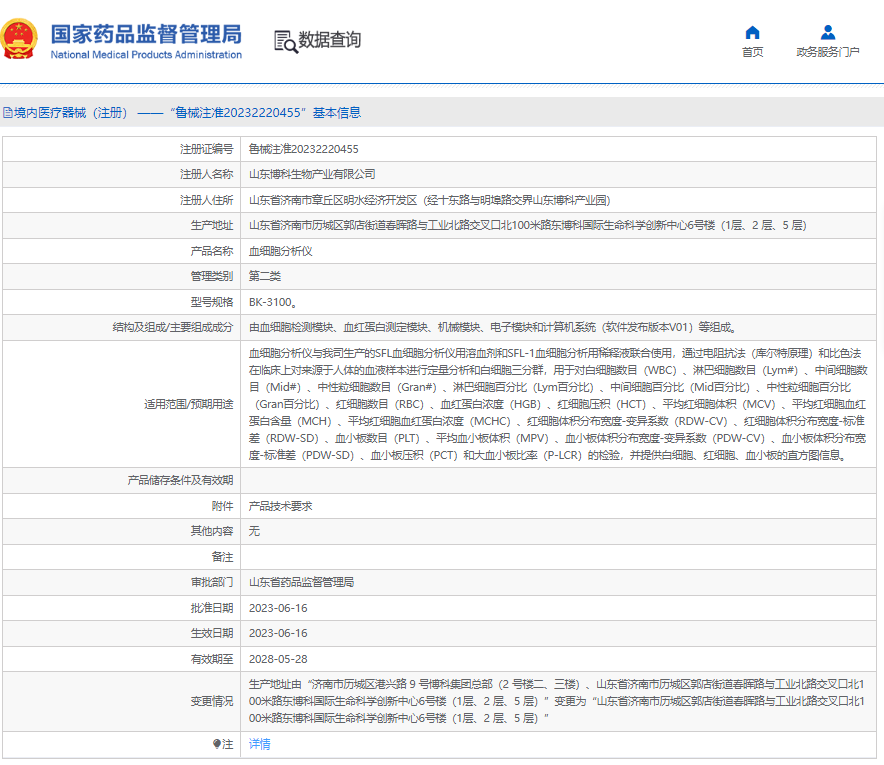Open the 数据查询 search icon
Viewport: 884px width, 765px height.
[x=286, y=42]
